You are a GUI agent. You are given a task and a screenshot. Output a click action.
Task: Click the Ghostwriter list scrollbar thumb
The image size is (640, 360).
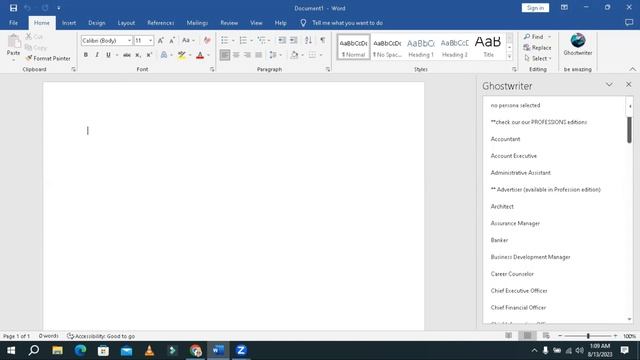click(629, 129)
